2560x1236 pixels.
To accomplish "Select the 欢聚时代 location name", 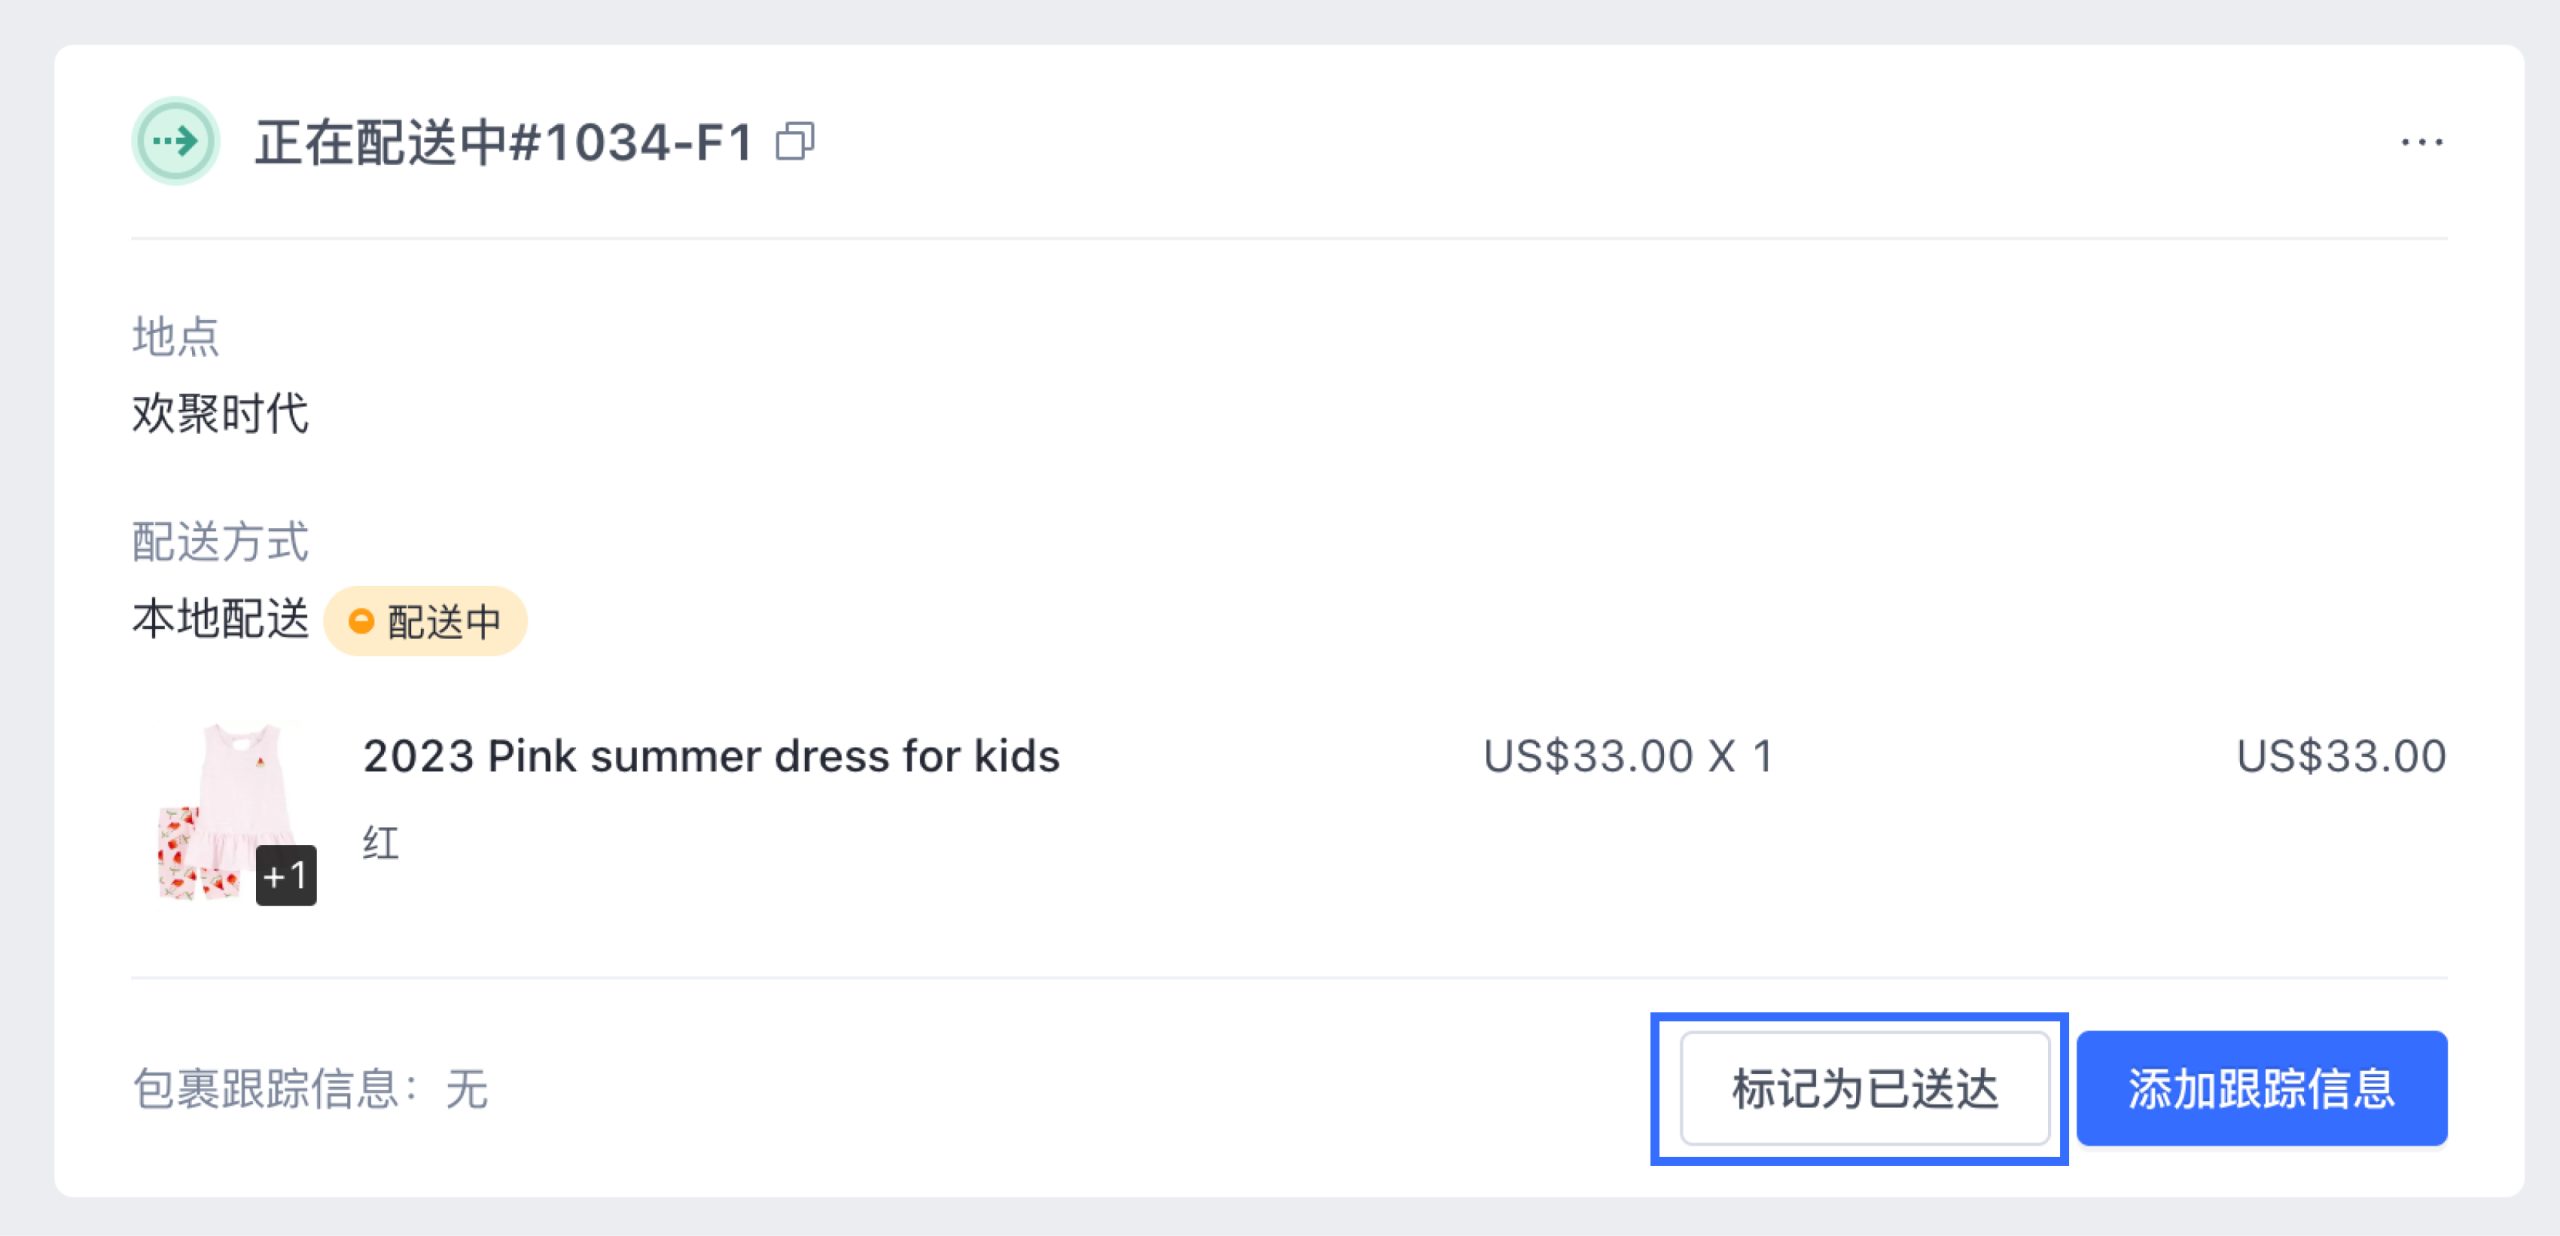I will point(220,413).
